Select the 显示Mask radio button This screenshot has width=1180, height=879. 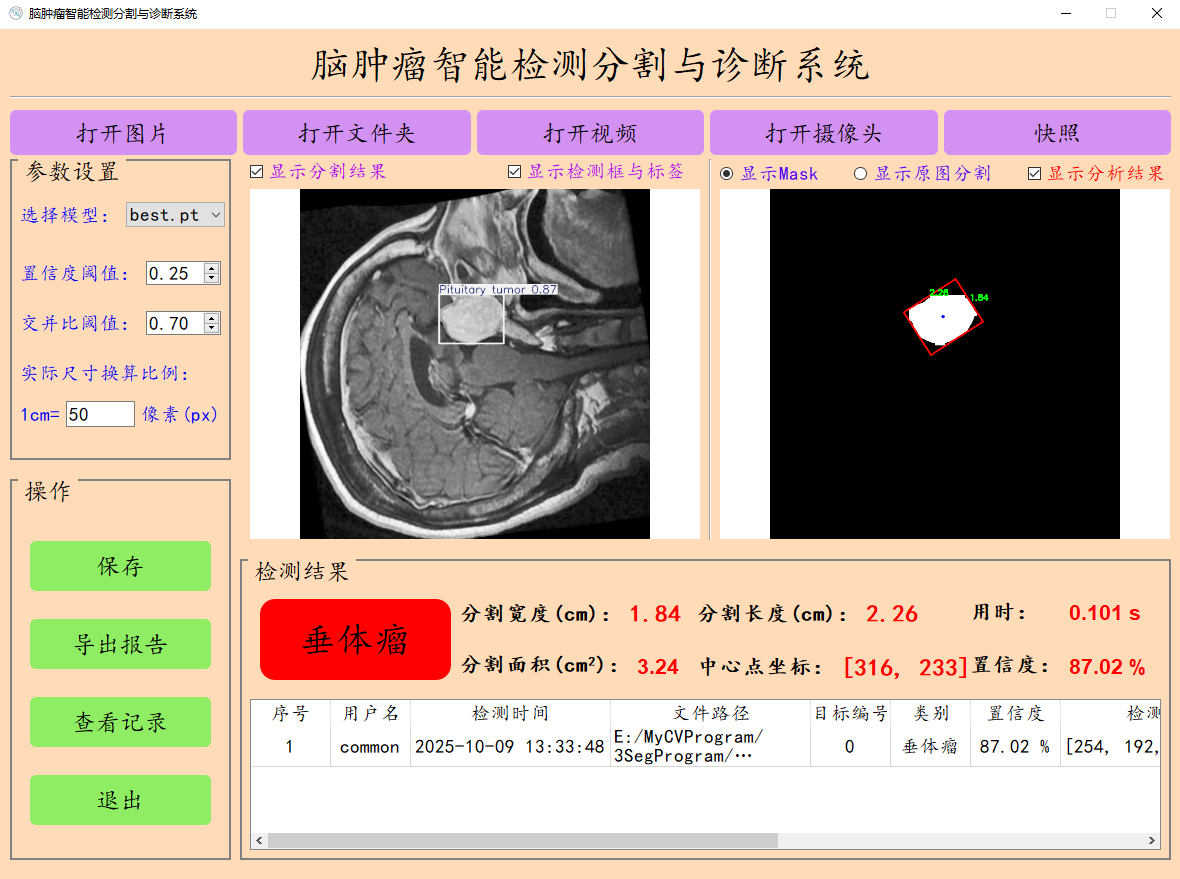pos(726,174)
